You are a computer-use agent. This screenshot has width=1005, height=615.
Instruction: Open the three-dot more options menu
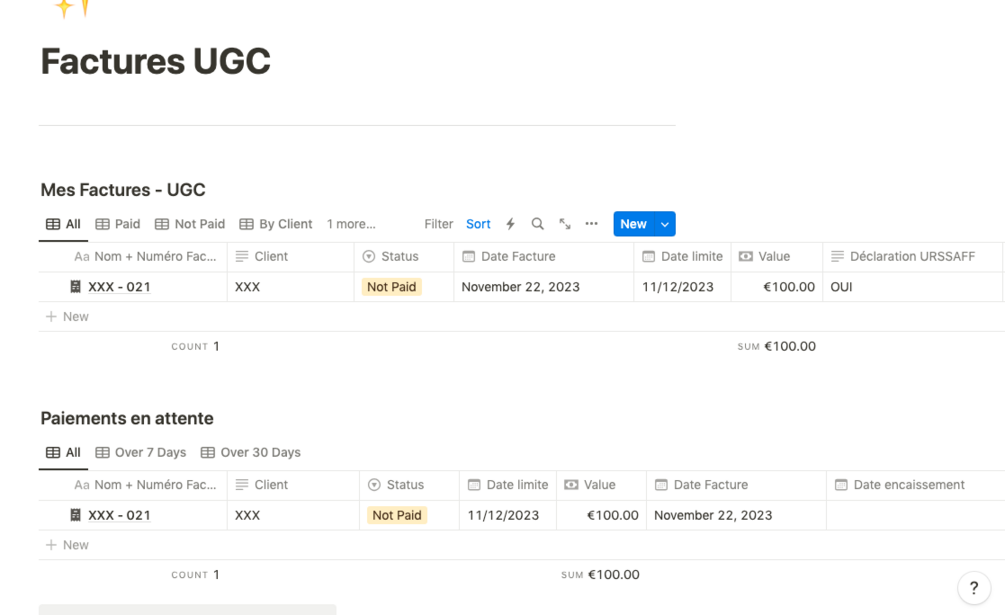(x=592, y=224)
